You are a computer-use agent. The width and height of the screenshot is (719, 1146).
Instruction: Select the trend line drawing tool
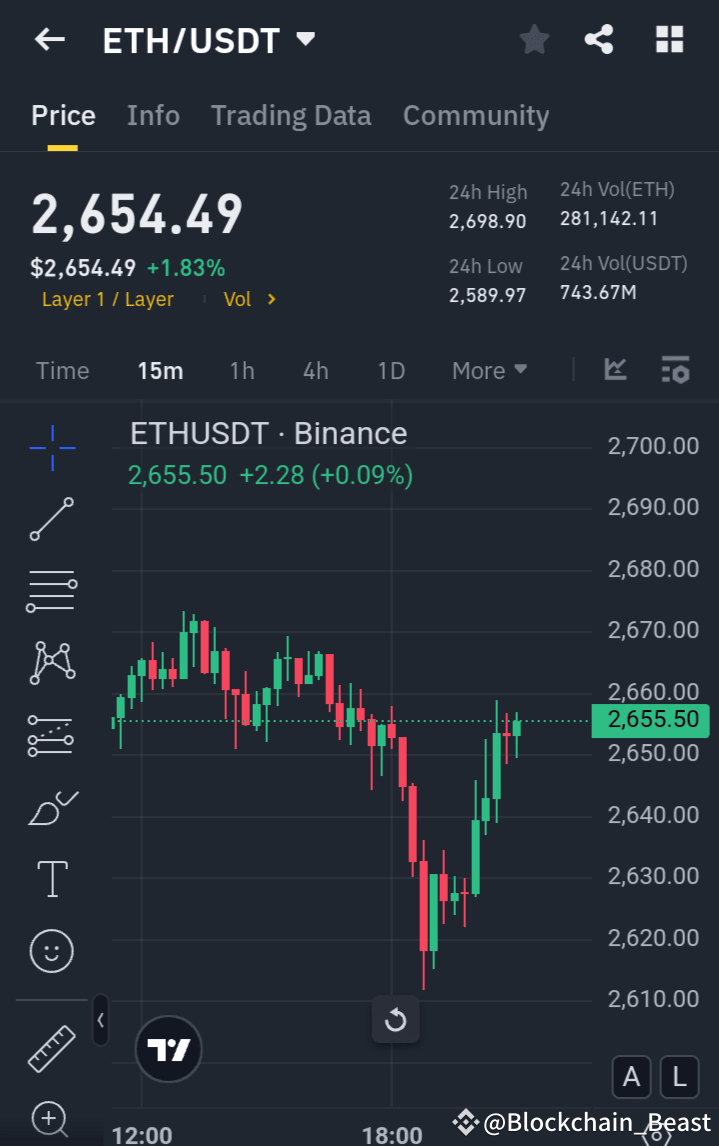coord(50,519)
